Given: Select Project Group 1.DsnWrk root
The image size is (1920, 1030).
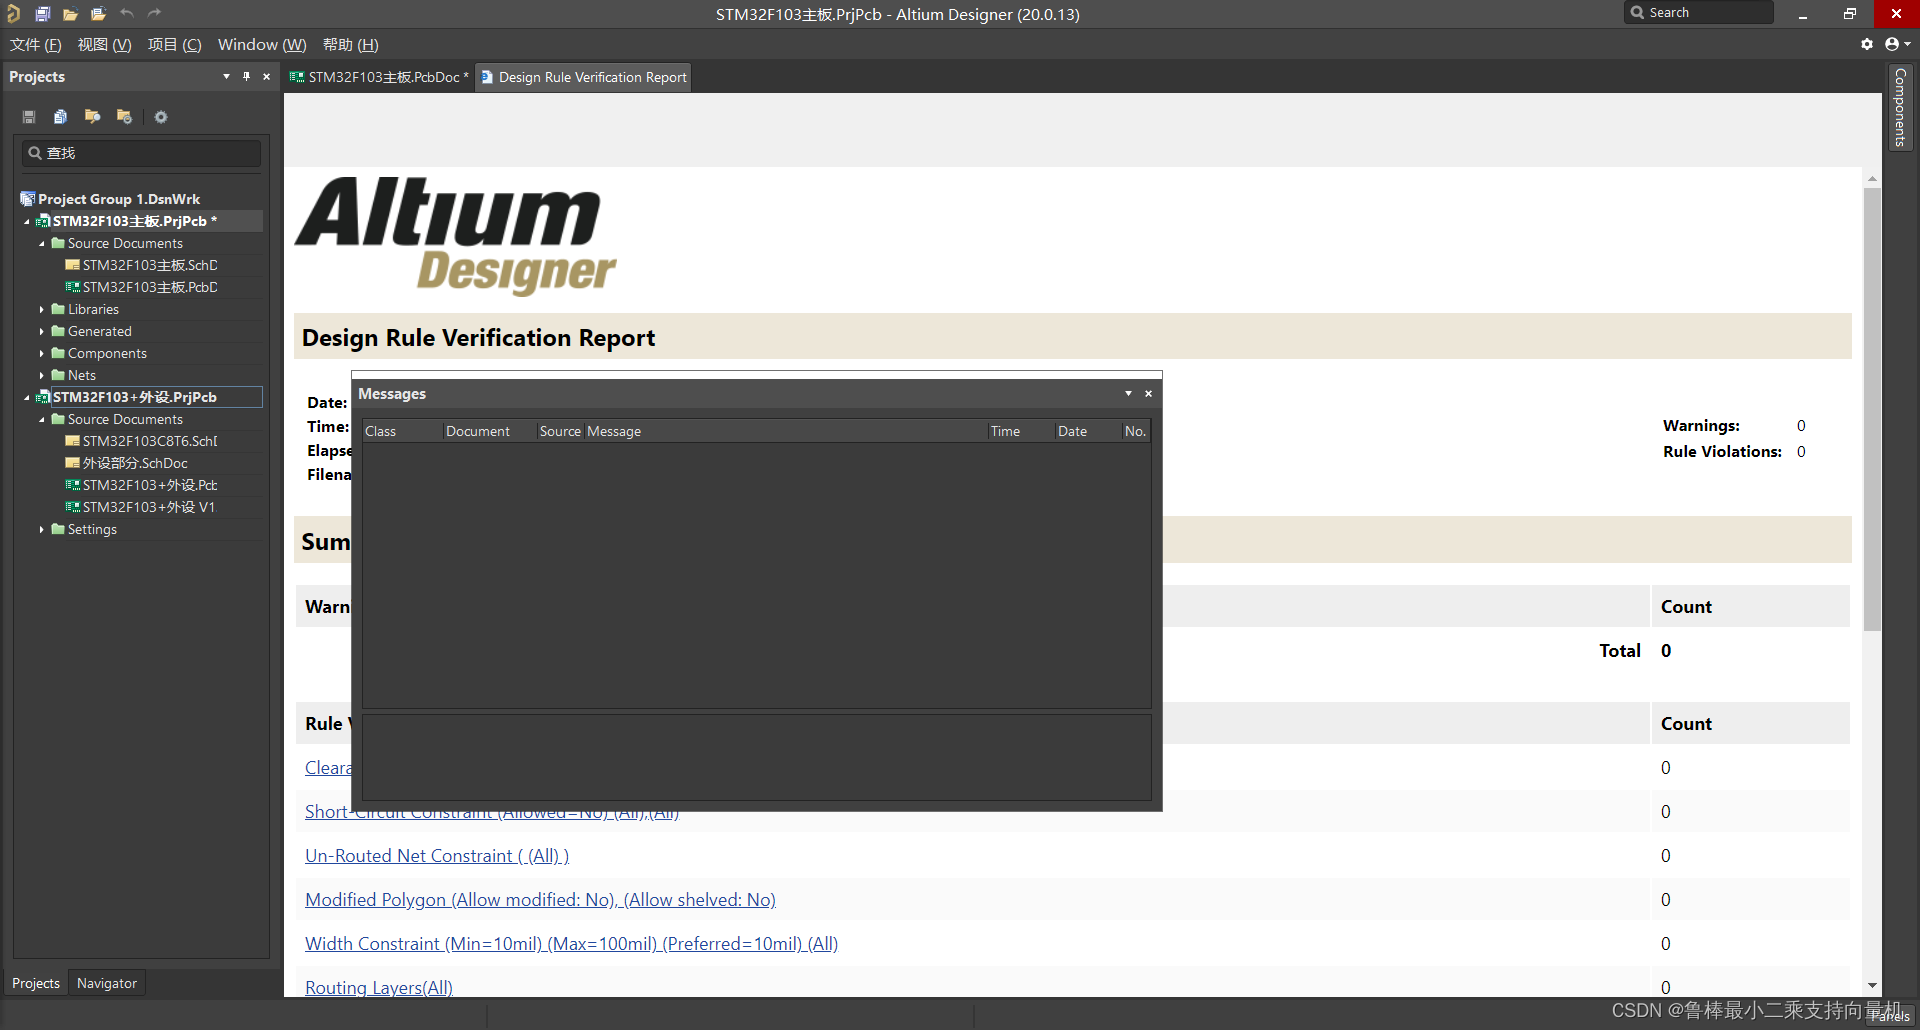Looking at the screenshot, I should tap(110, 199).
